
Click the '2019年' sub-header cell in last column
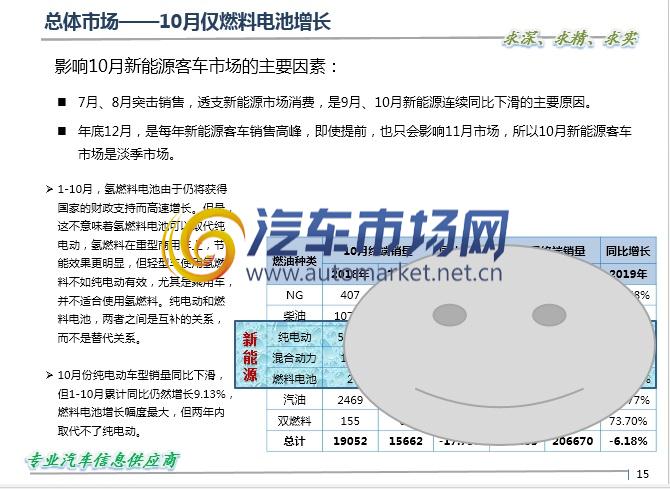pos(628,274)
